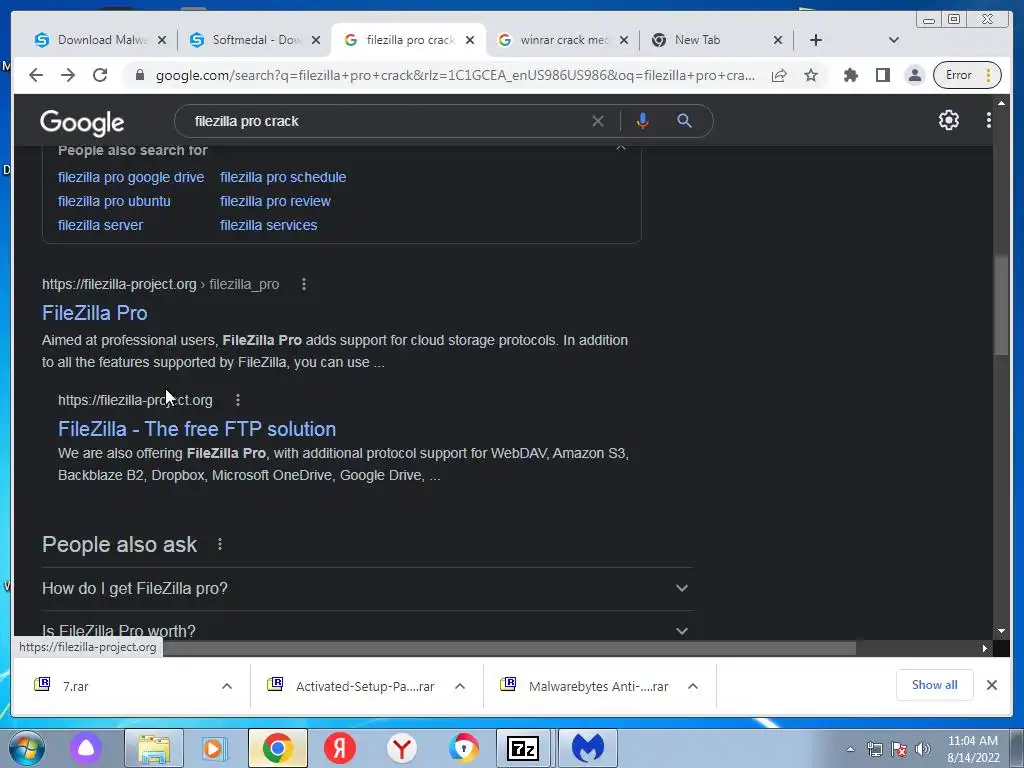
Task: Show hidden tray icons arrow
Action: (x=850, y=749)
